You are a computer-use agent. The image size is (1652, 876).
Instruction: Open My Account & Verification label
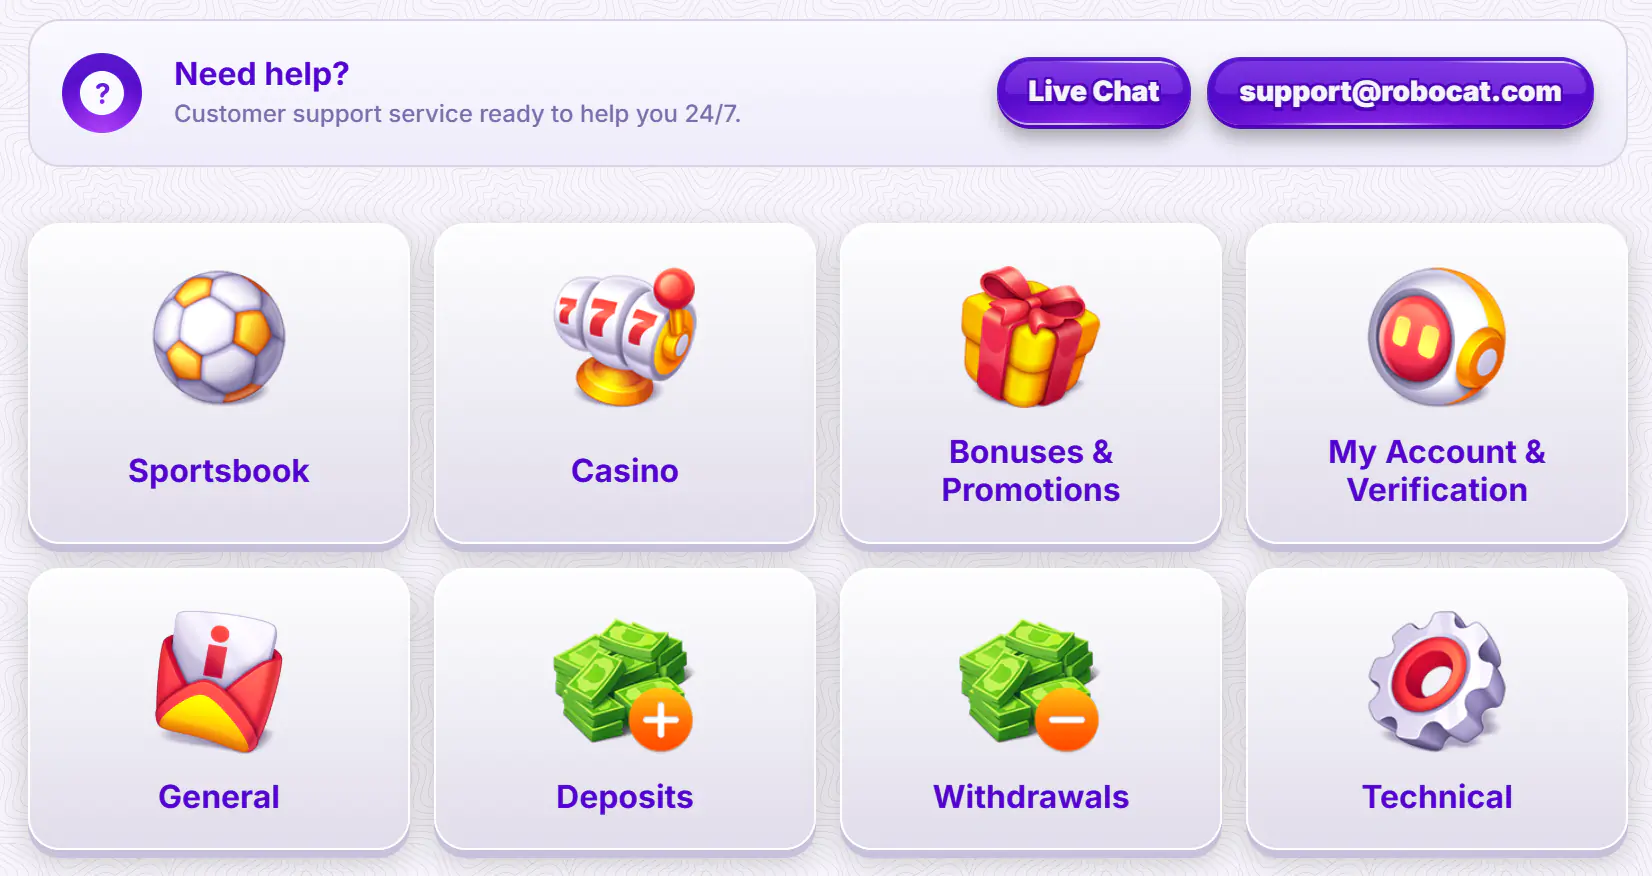coord(1437,471)
